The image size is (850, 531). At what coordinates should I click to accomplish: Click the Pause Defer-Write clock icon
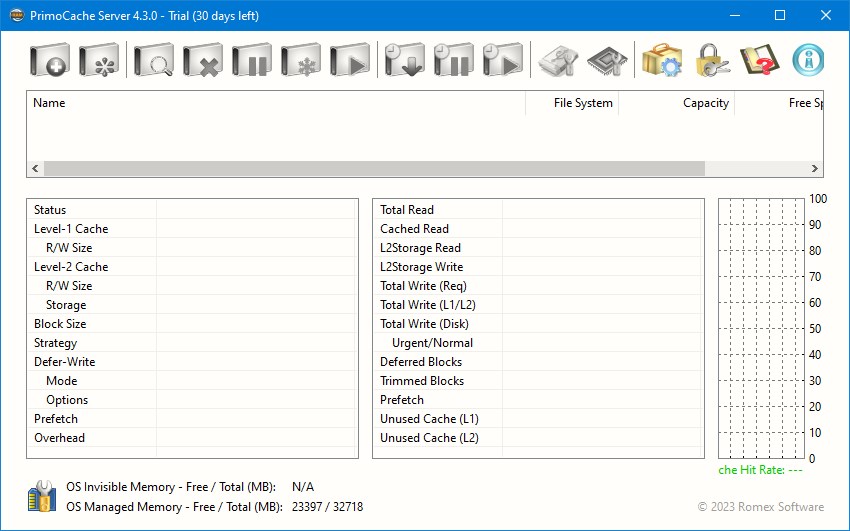(454, 60)
